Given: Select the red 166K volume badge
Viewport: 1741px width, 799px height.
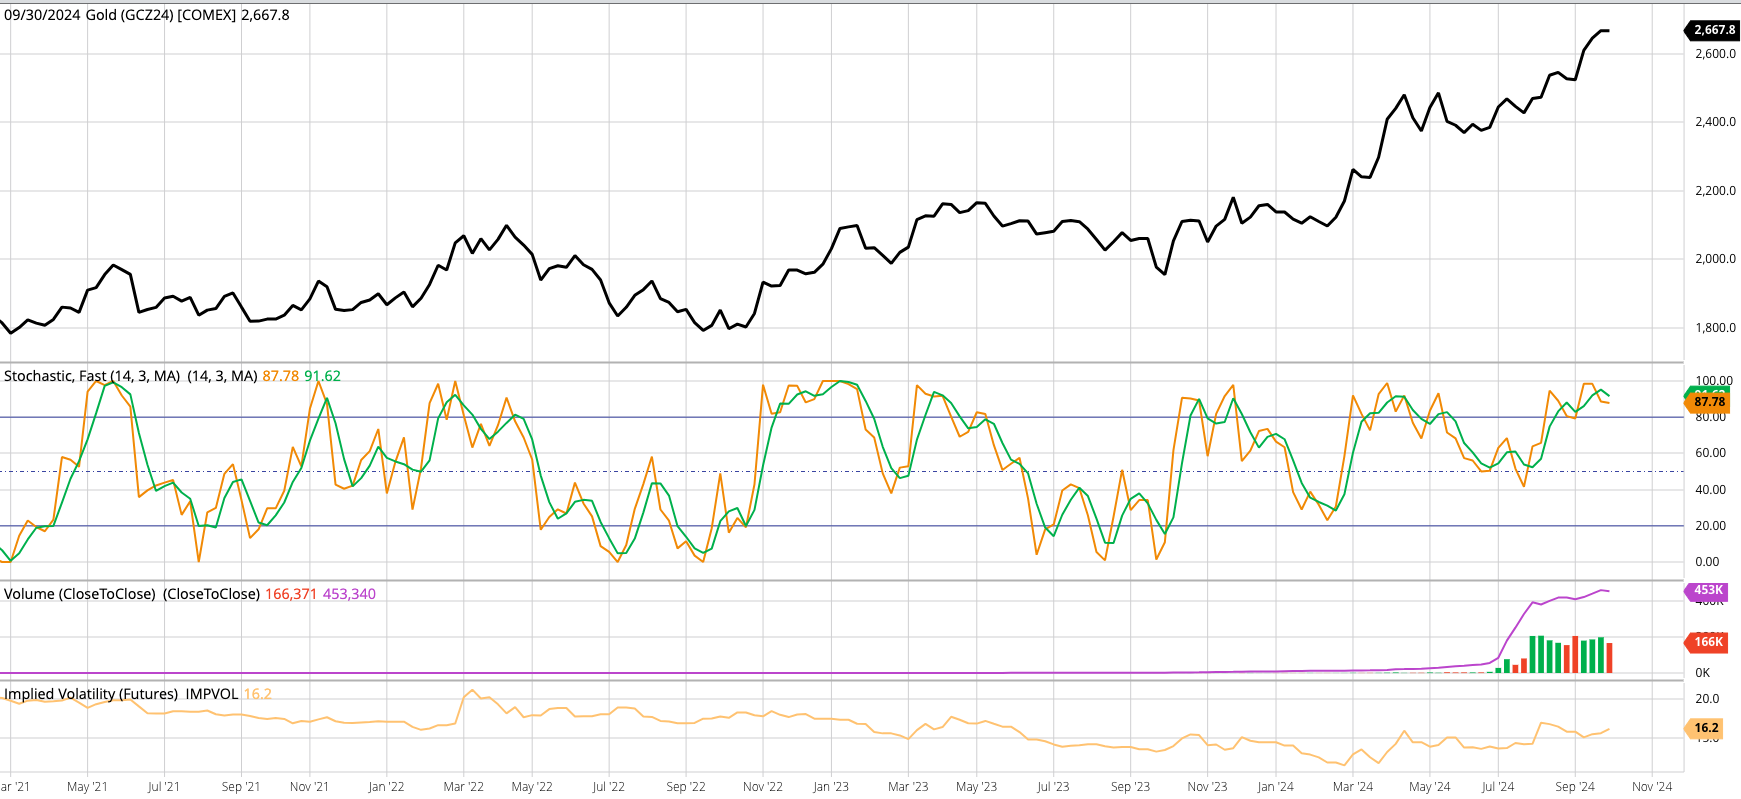Looking at the screenshot, I should [x=1707, y=642].
